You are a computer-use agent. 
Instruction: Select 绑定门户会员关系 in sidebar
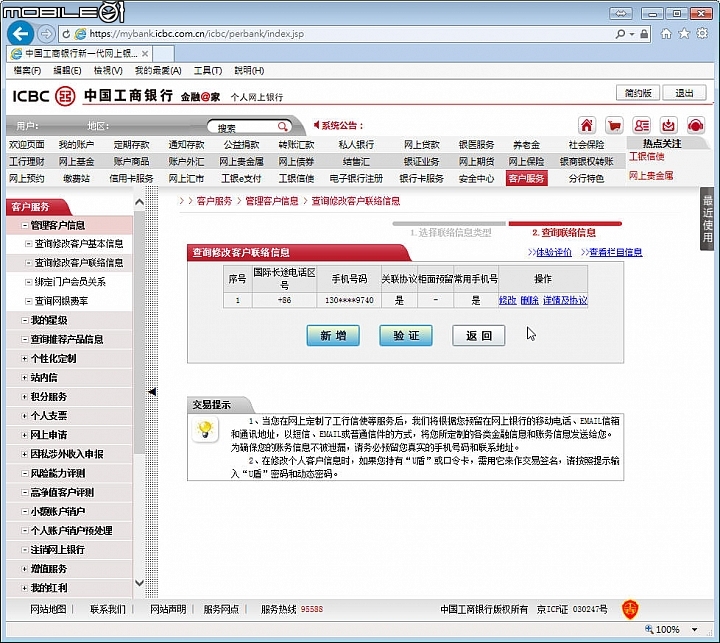pos(70,282)
